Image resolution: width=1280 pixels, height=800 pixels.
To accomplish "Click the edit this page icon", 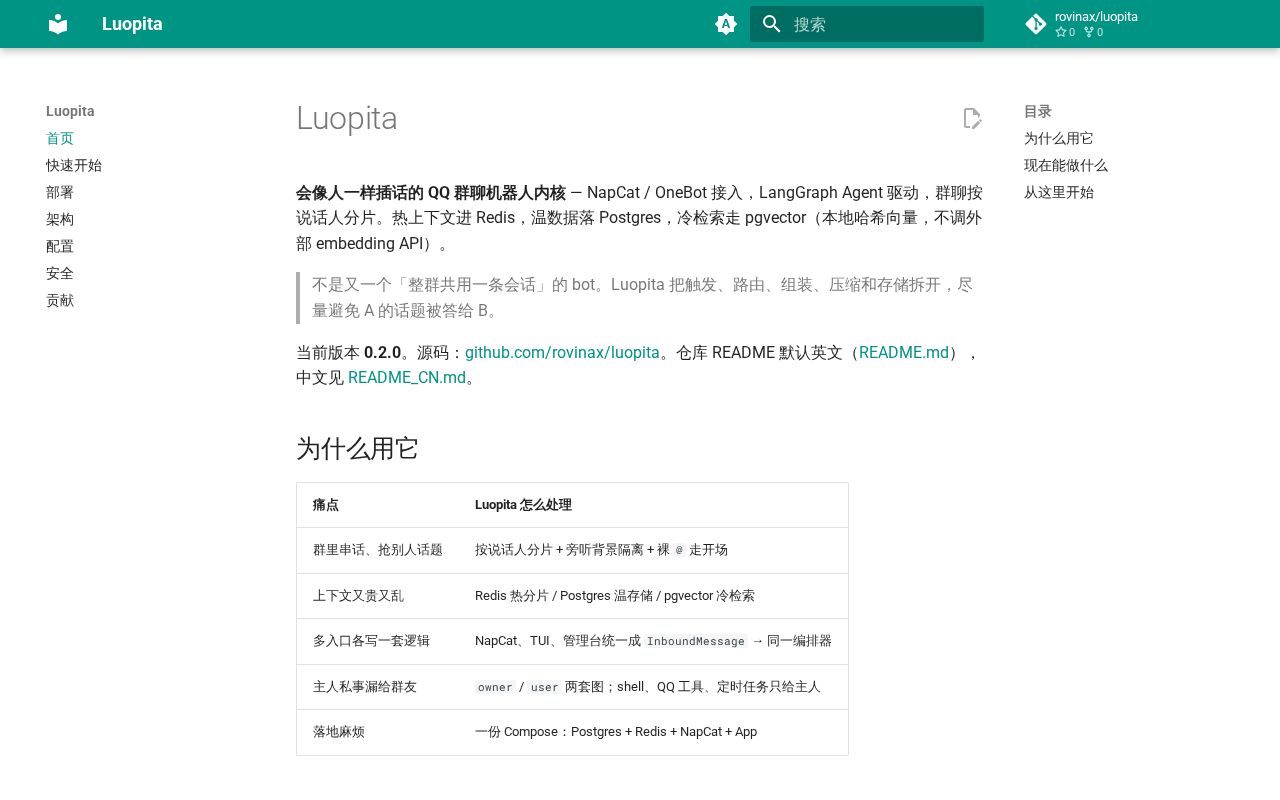I will click(972, 119).
